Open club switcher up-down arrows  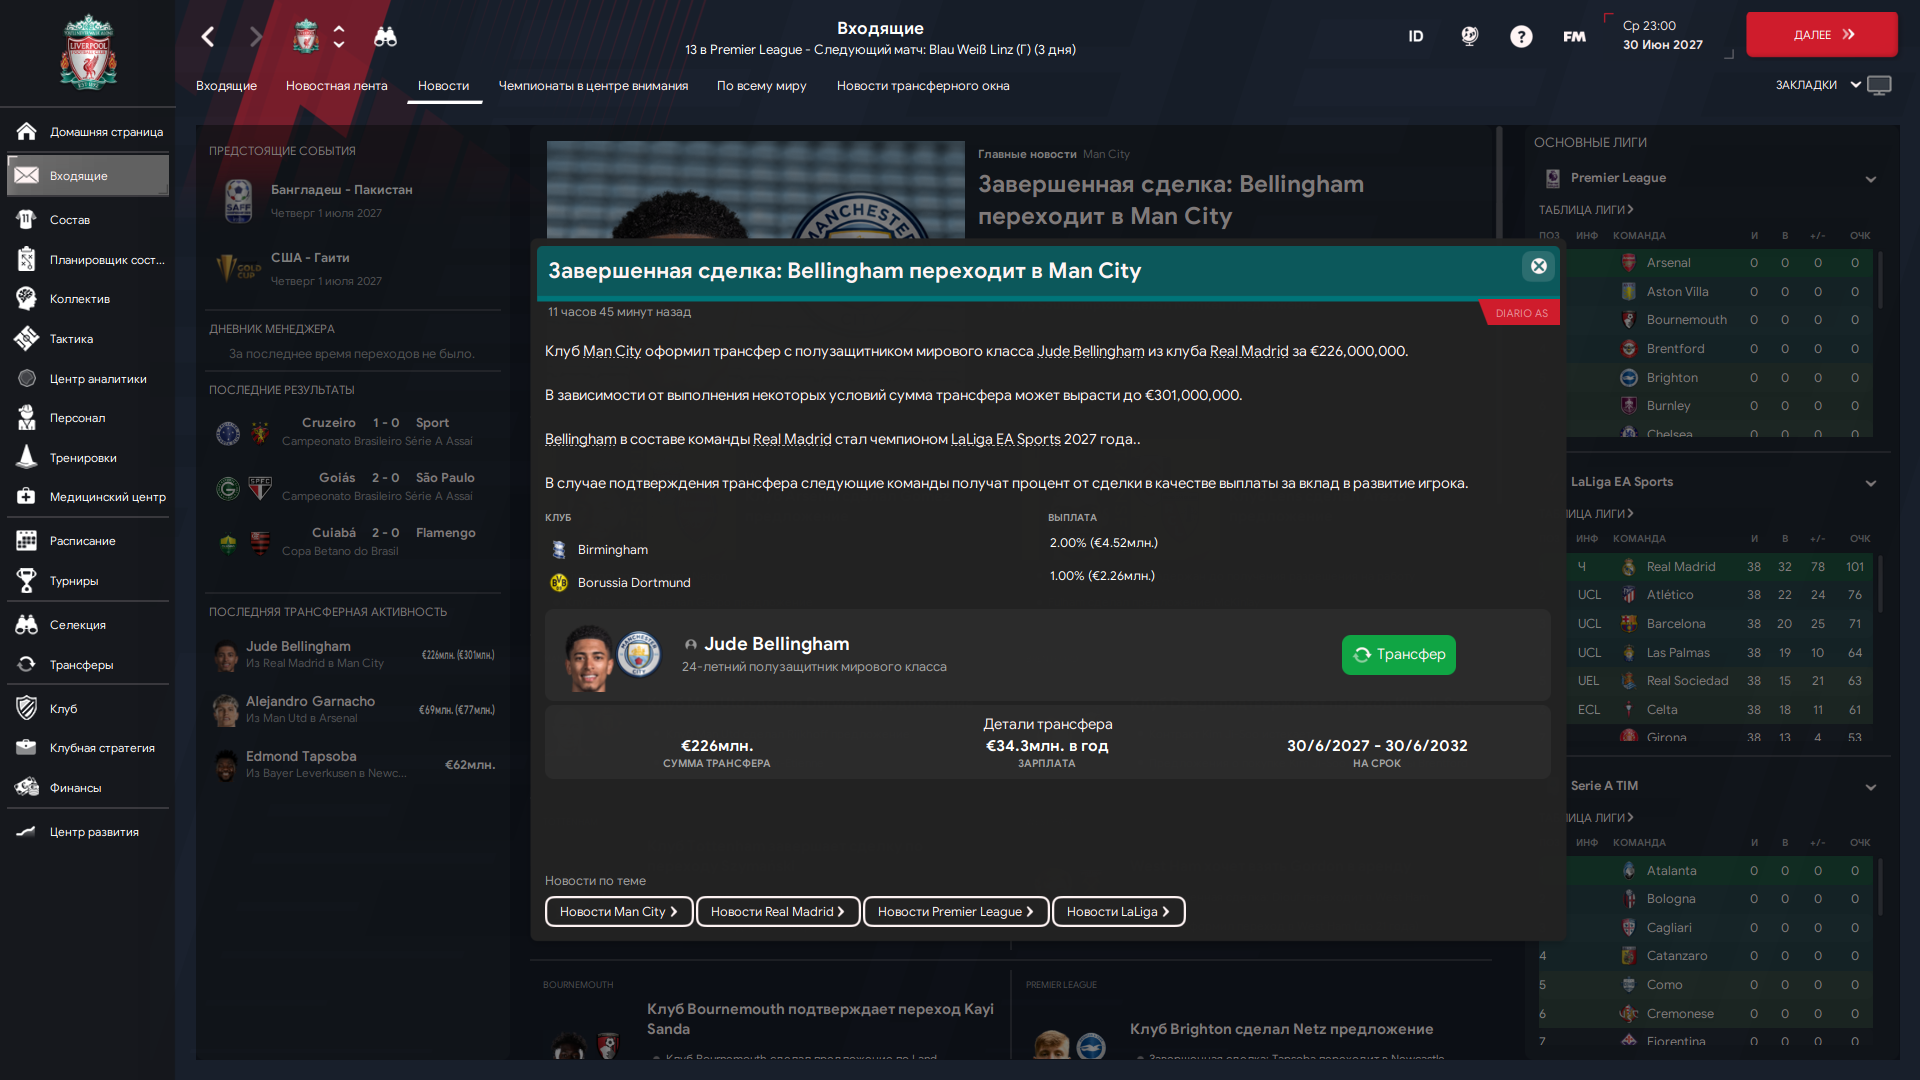339,37
